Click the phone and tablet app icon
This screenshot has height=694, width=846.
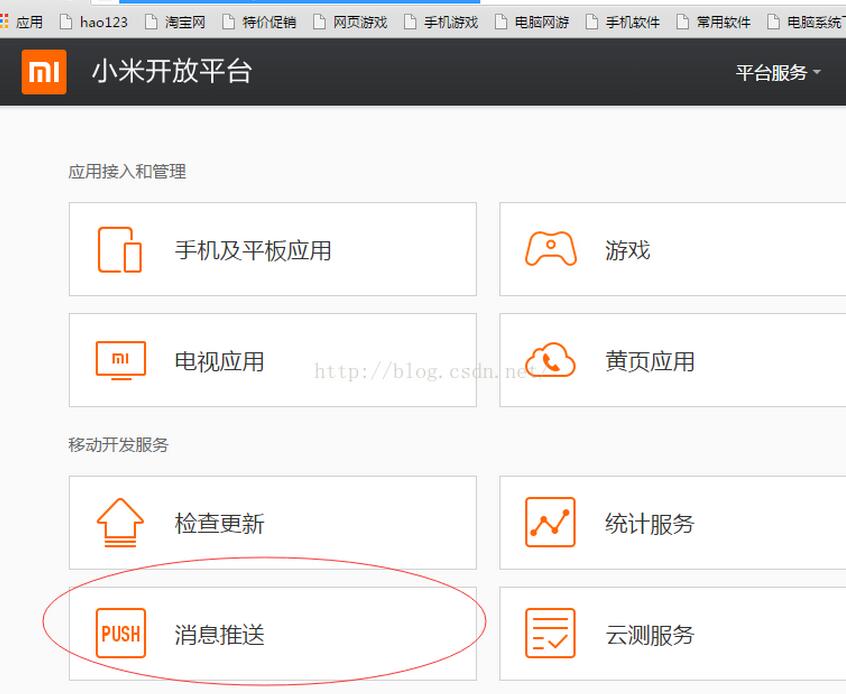[120, 249]
